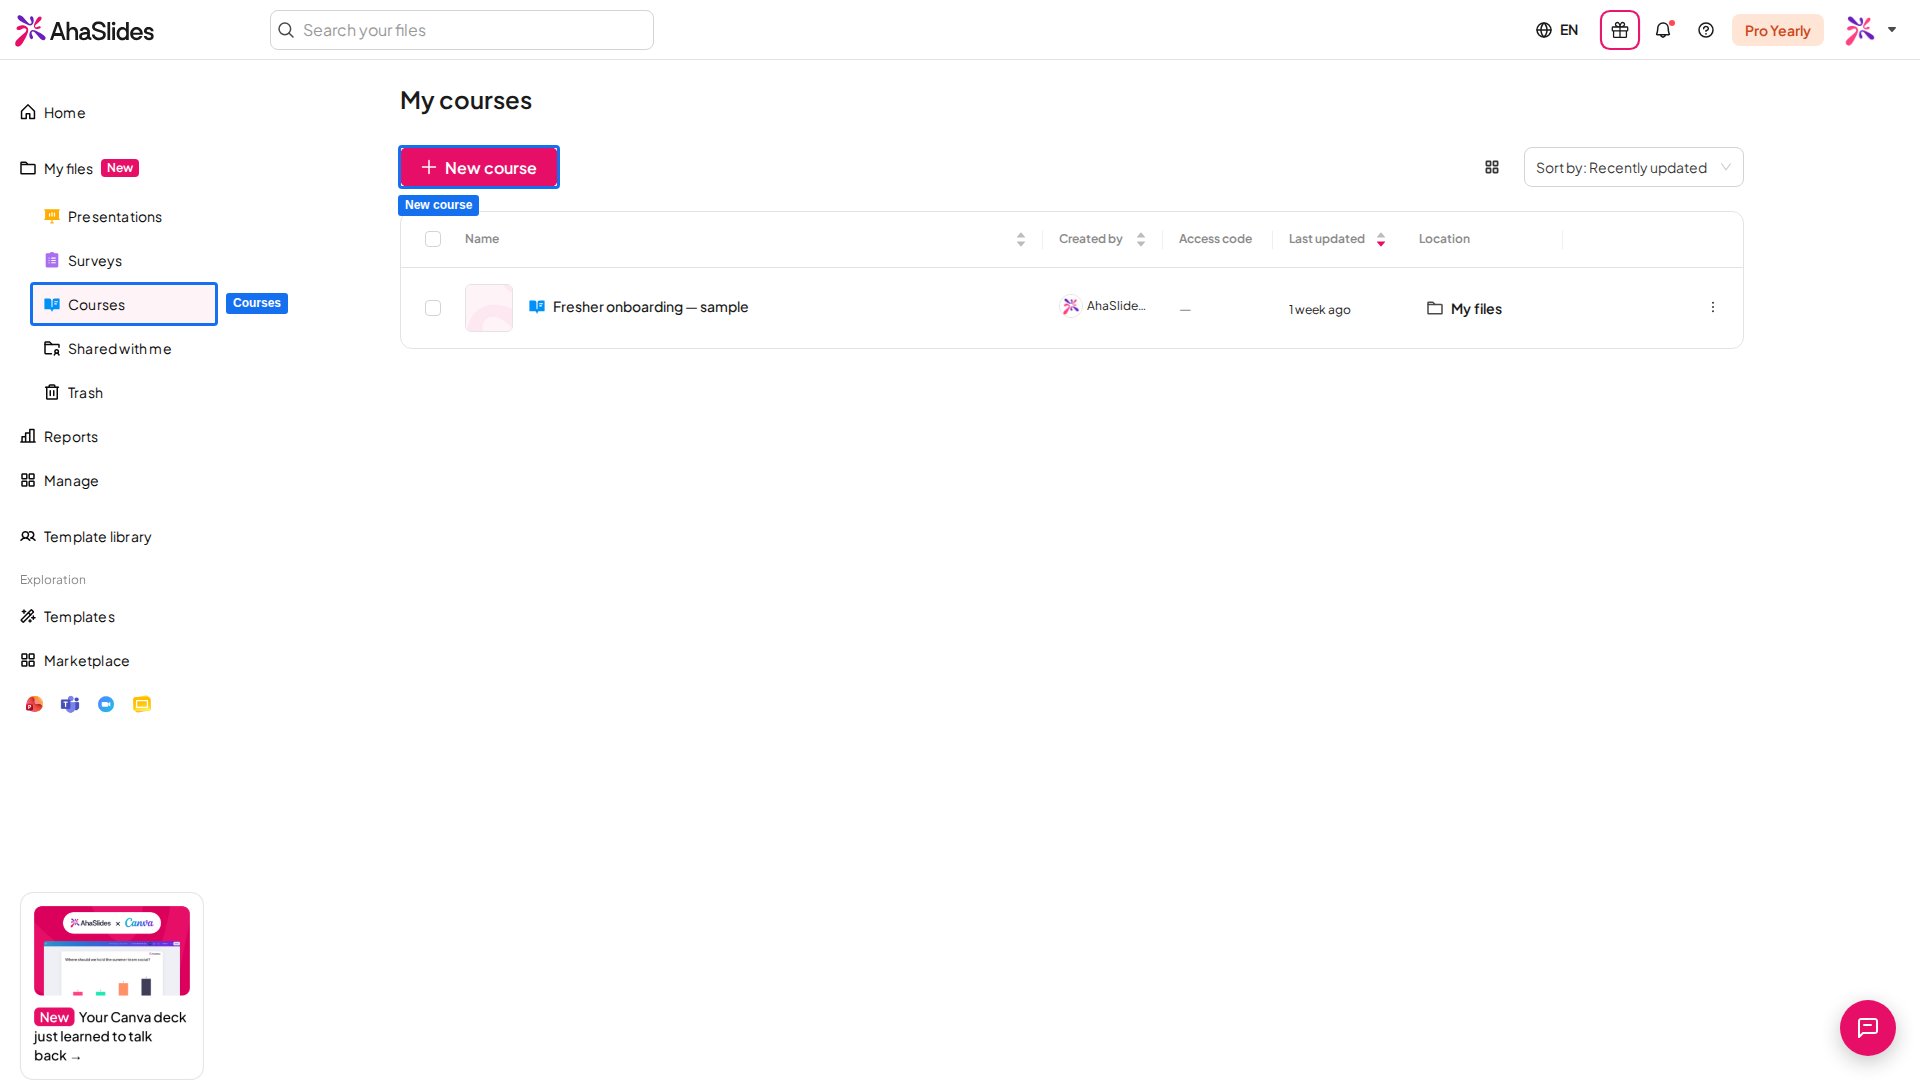Open three-dot menu for Fresher onboarding row

(x=1713, y=307)
